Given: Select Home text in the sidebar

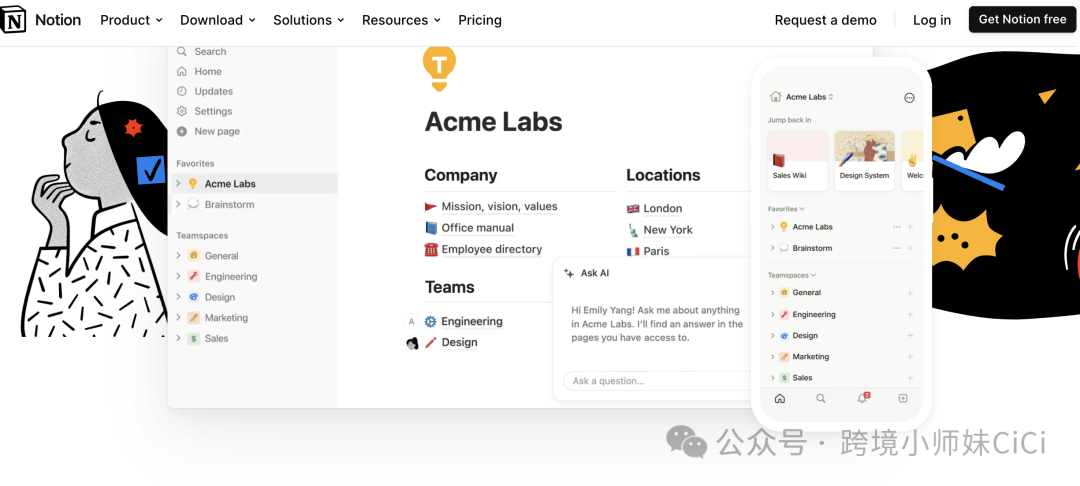Looking at the screenshot, I should (208, 71).
